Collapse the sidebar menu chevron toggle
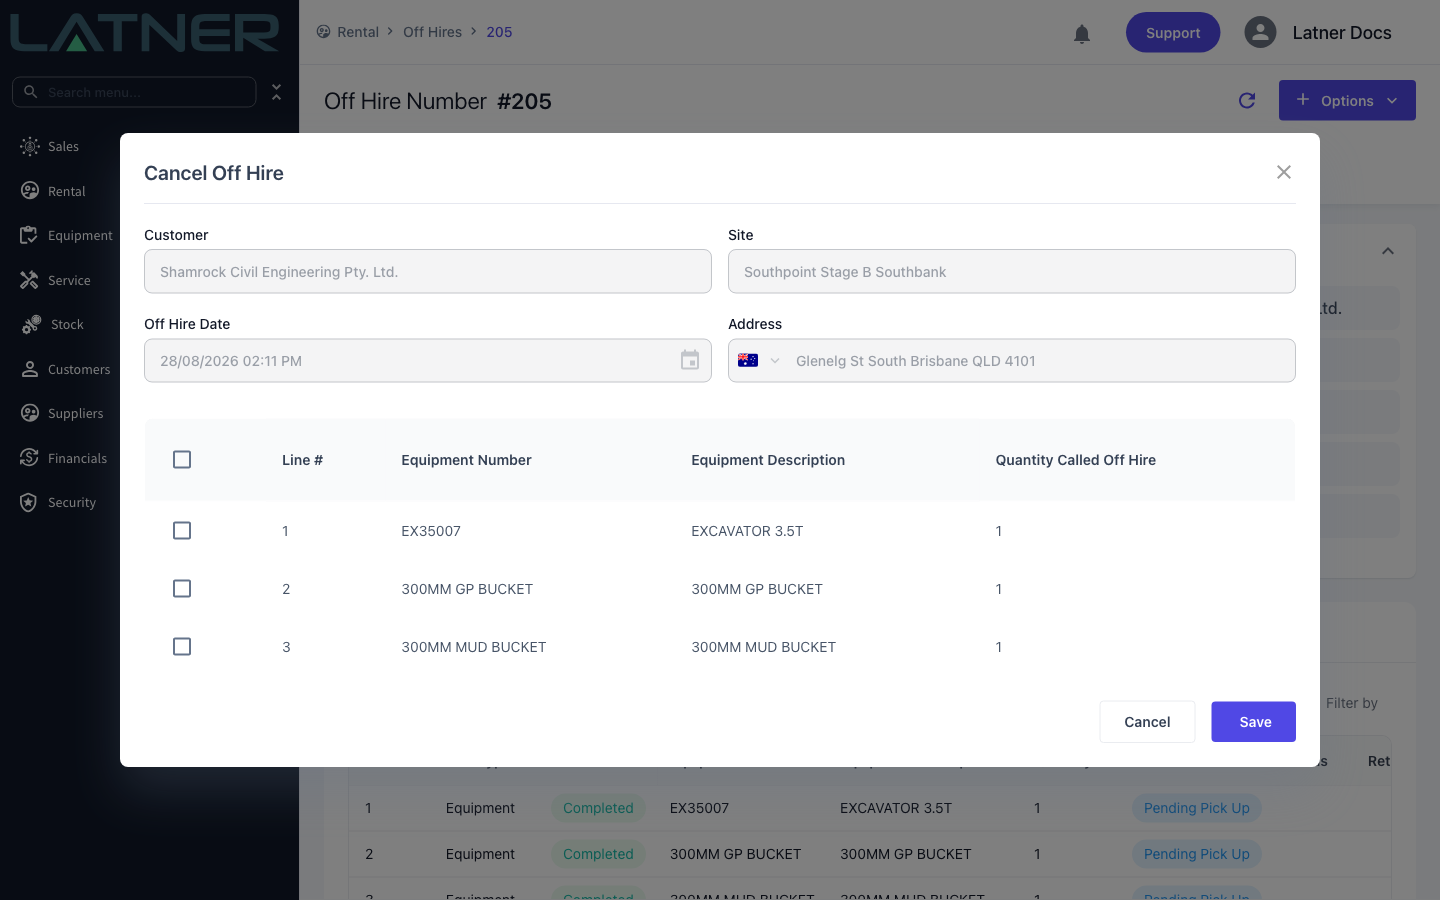The height and width of the screenshot is (900, 1440). click(277, 92)
